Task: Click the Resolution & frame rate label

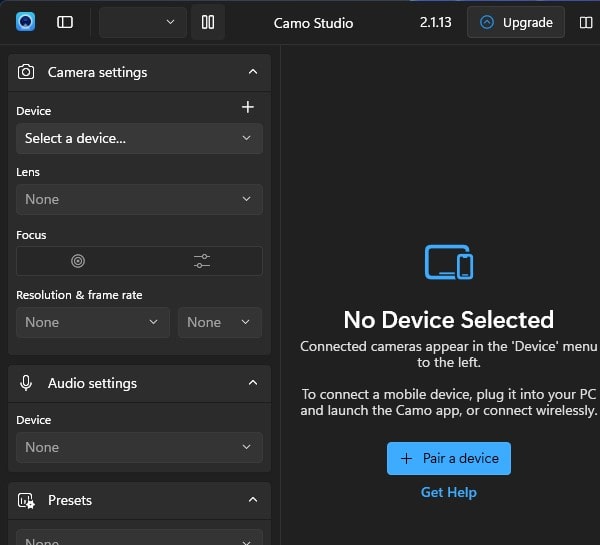Action: coord(79,295)
